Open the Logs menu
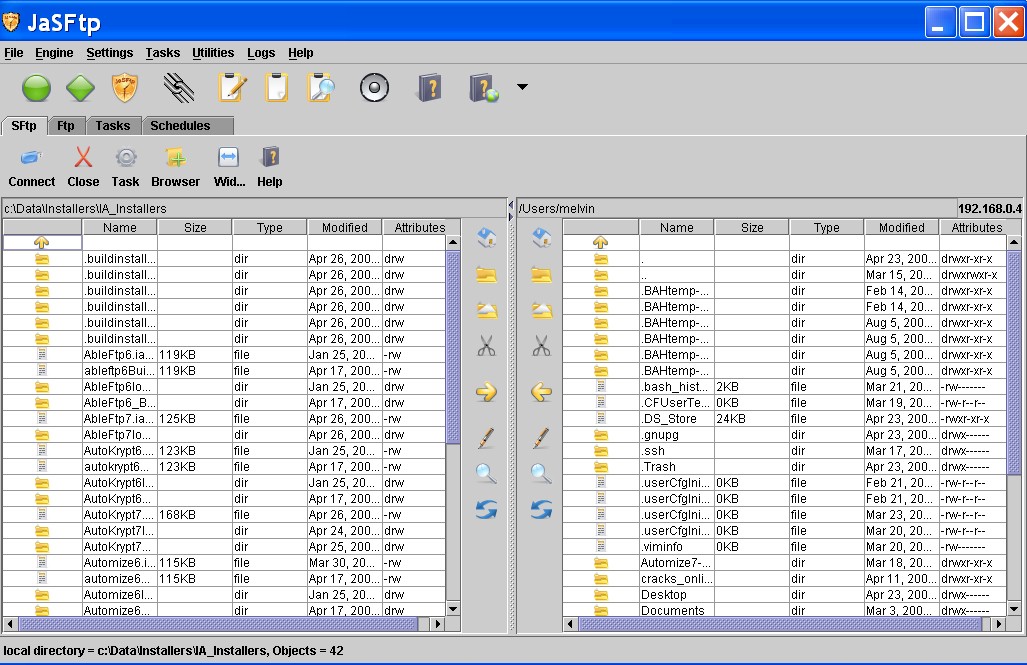The image size is (1027, 665). pyautogui.click(x=261, y=52)
